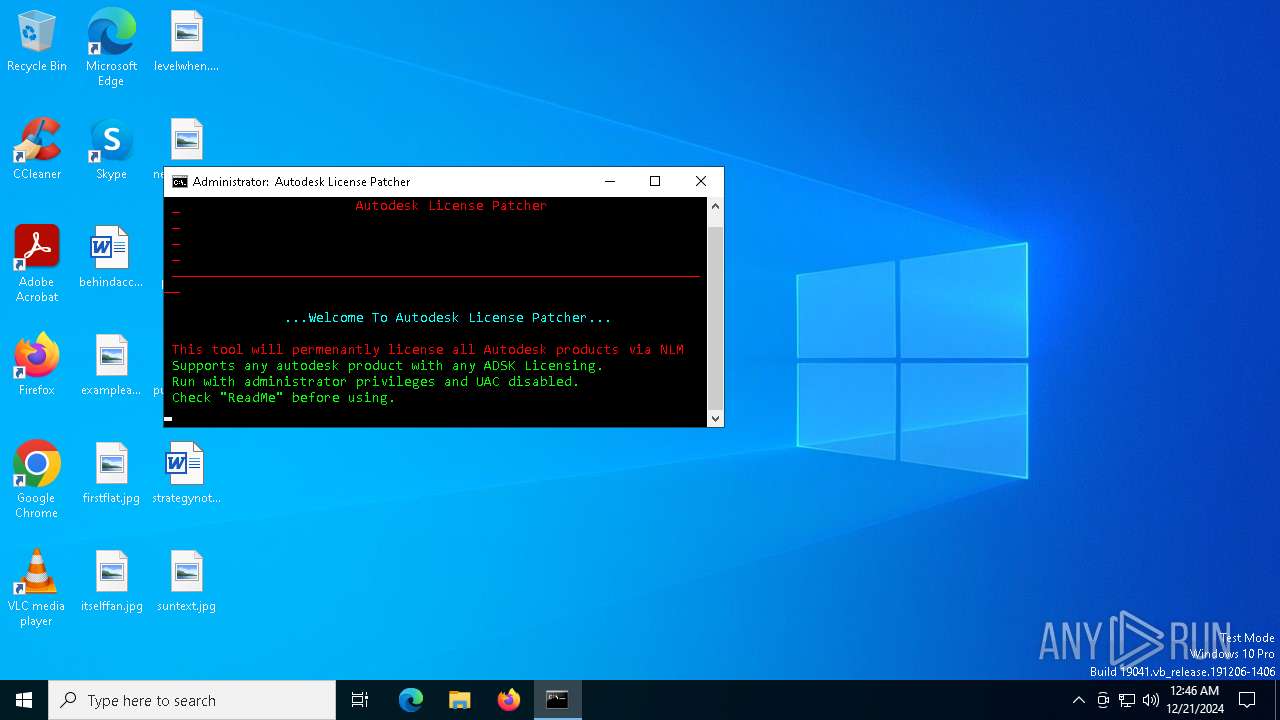The image size is (1280, 720).
Task: Click the line about permanently licensing via NLM
Action: click(428, 350)
